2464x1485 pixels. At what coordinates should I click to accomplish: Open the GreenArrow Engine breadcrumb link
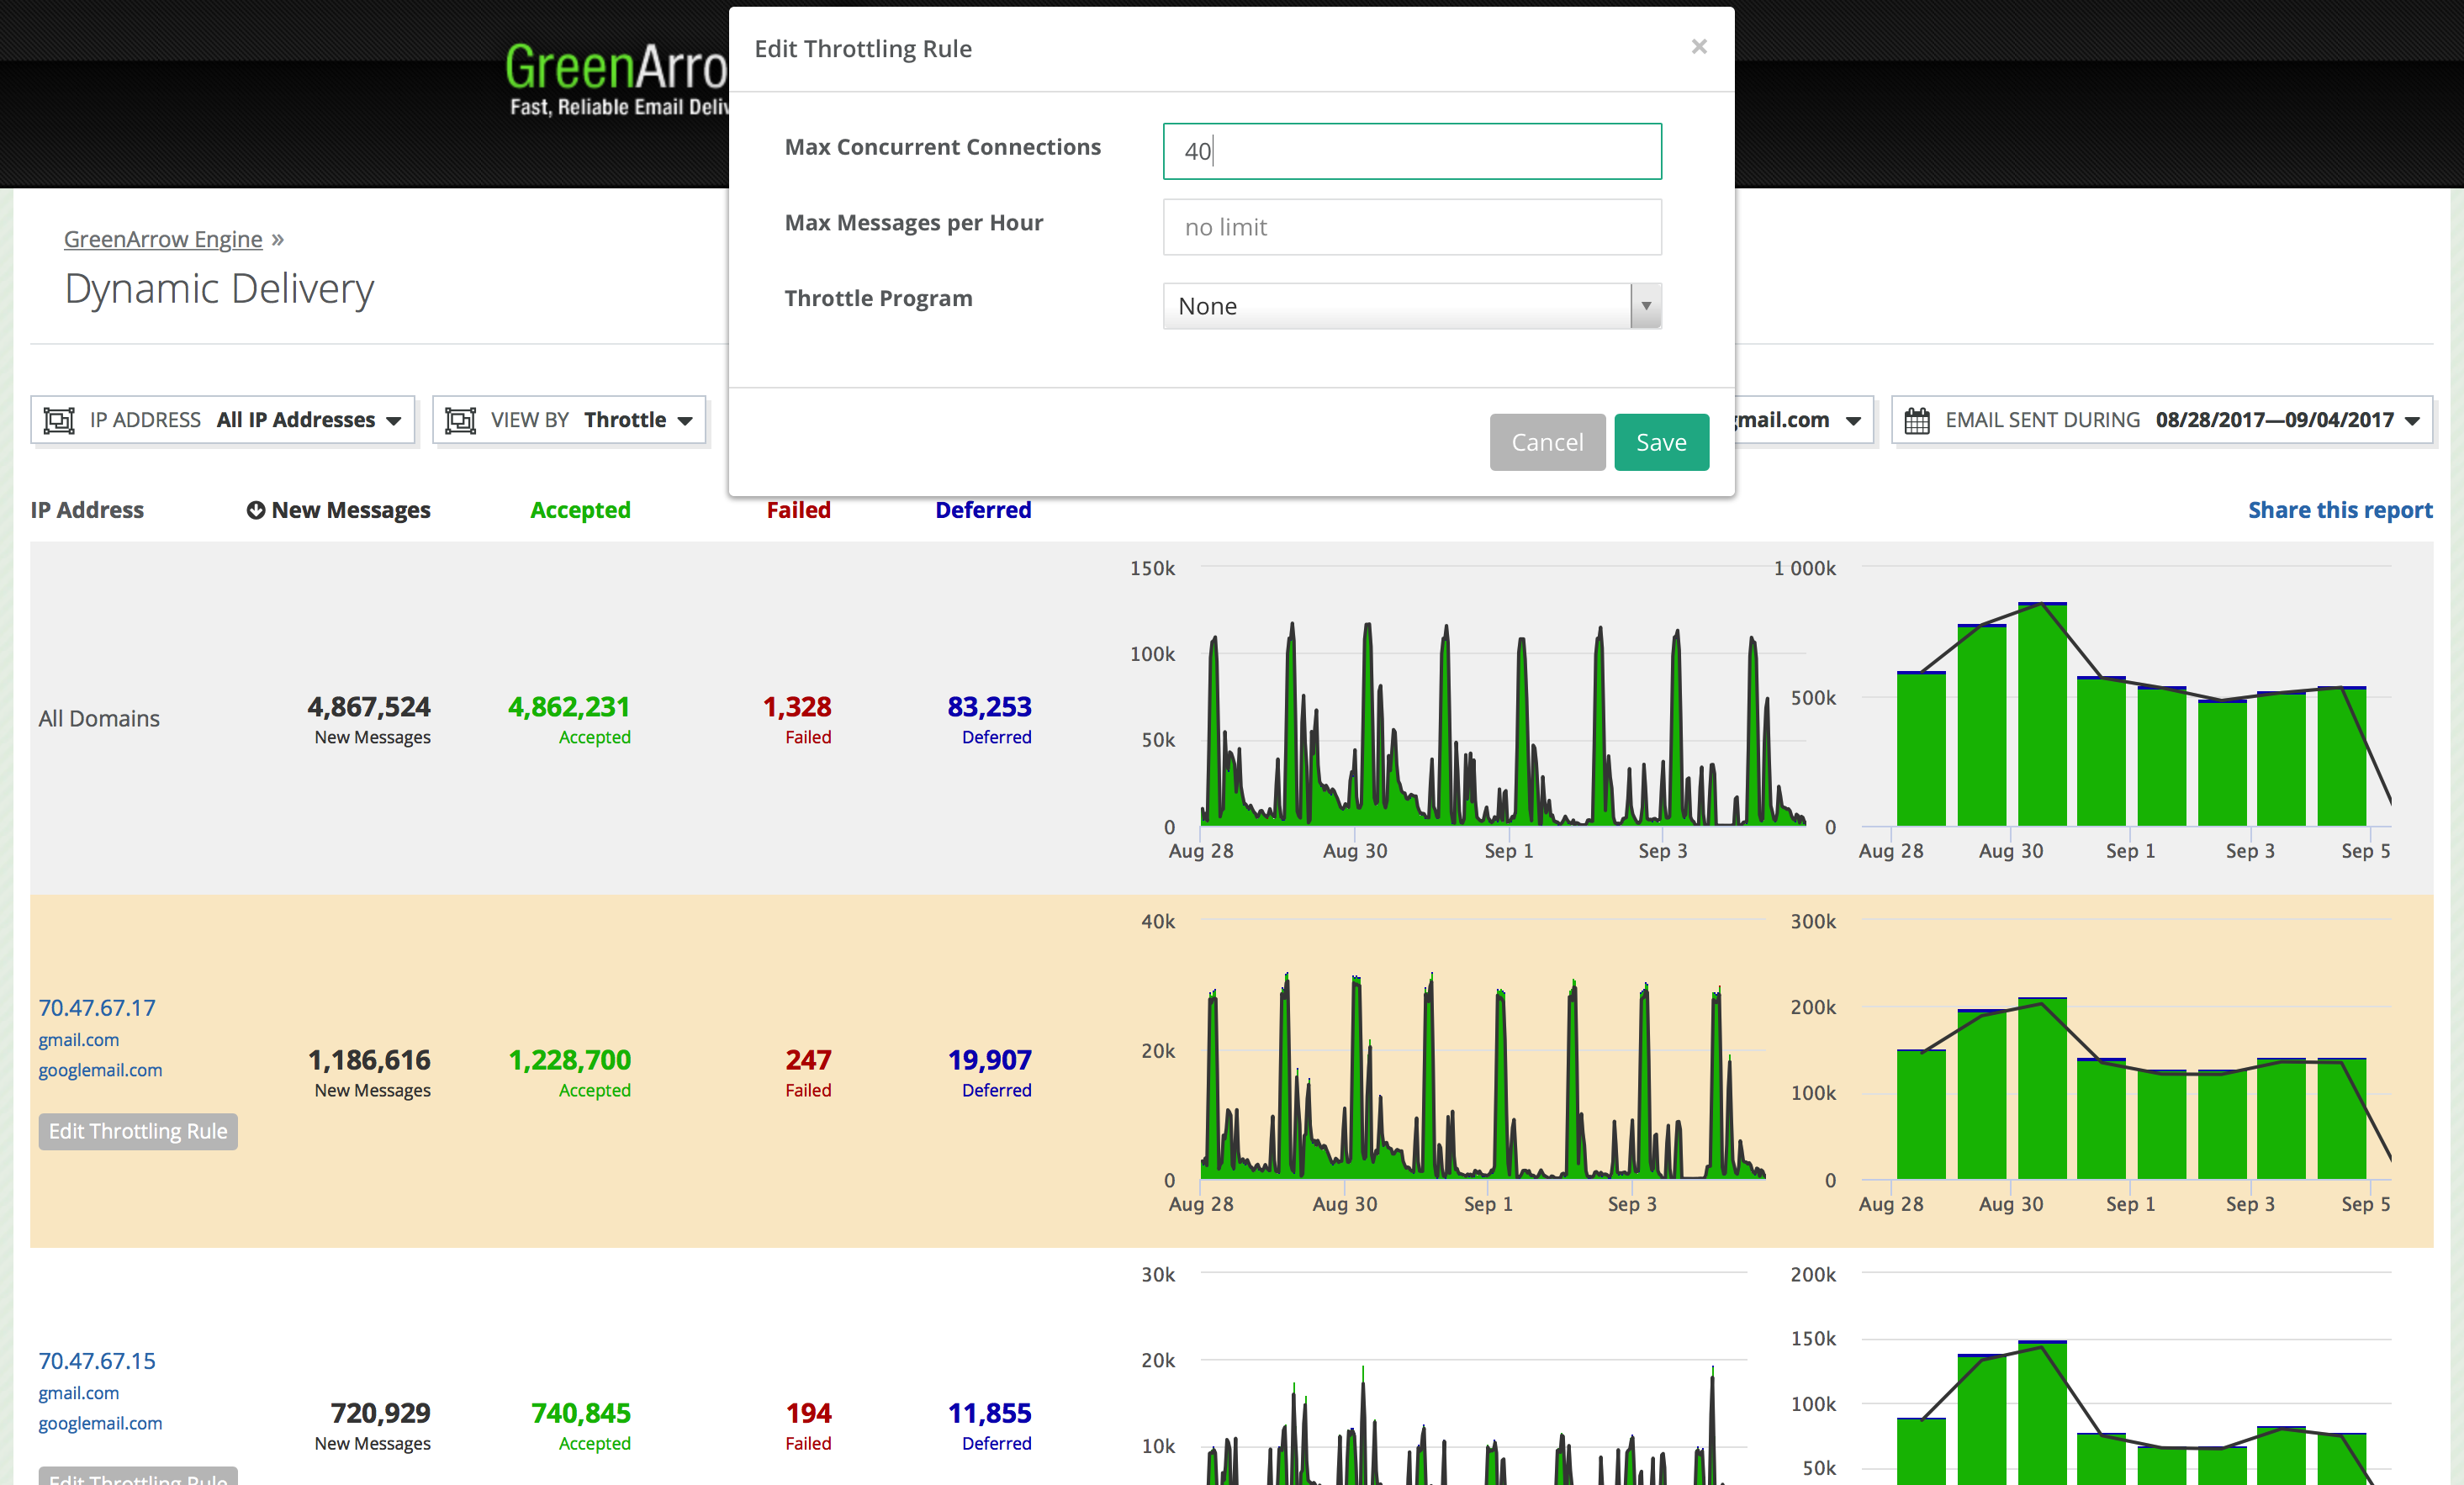(163, 239)
